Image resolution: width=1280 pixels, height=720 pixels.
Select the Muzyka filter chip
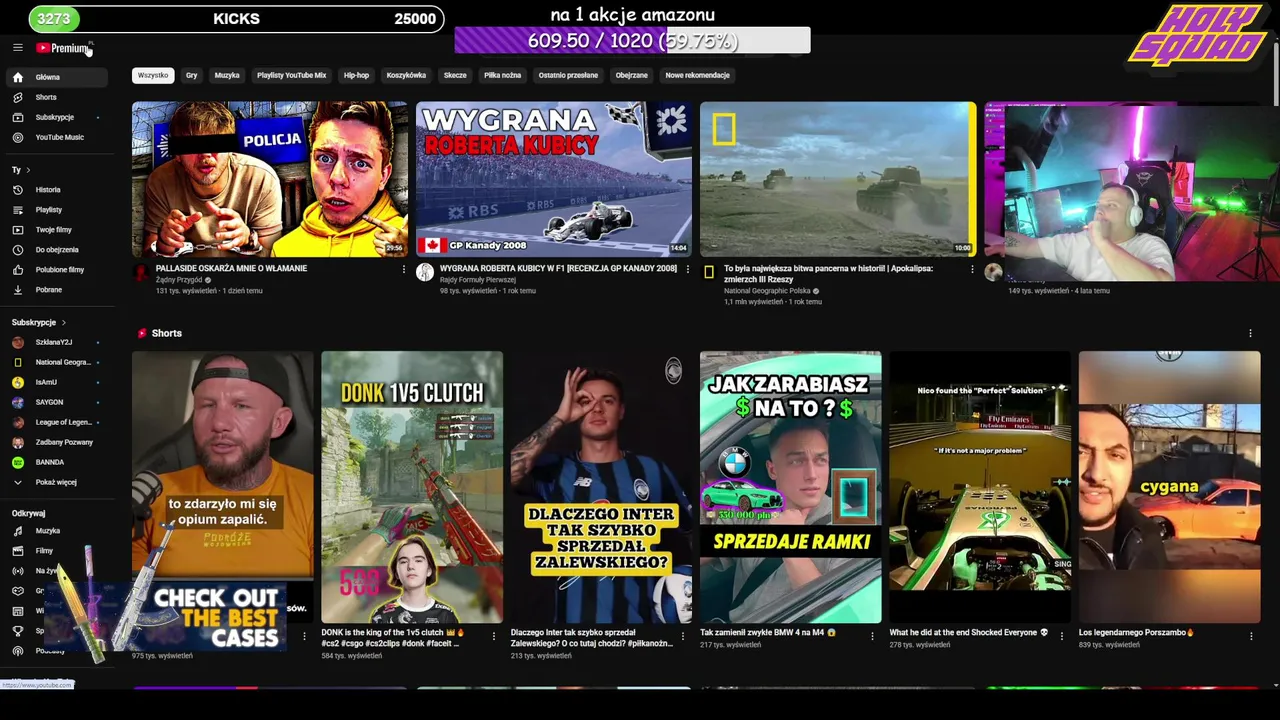227,75
